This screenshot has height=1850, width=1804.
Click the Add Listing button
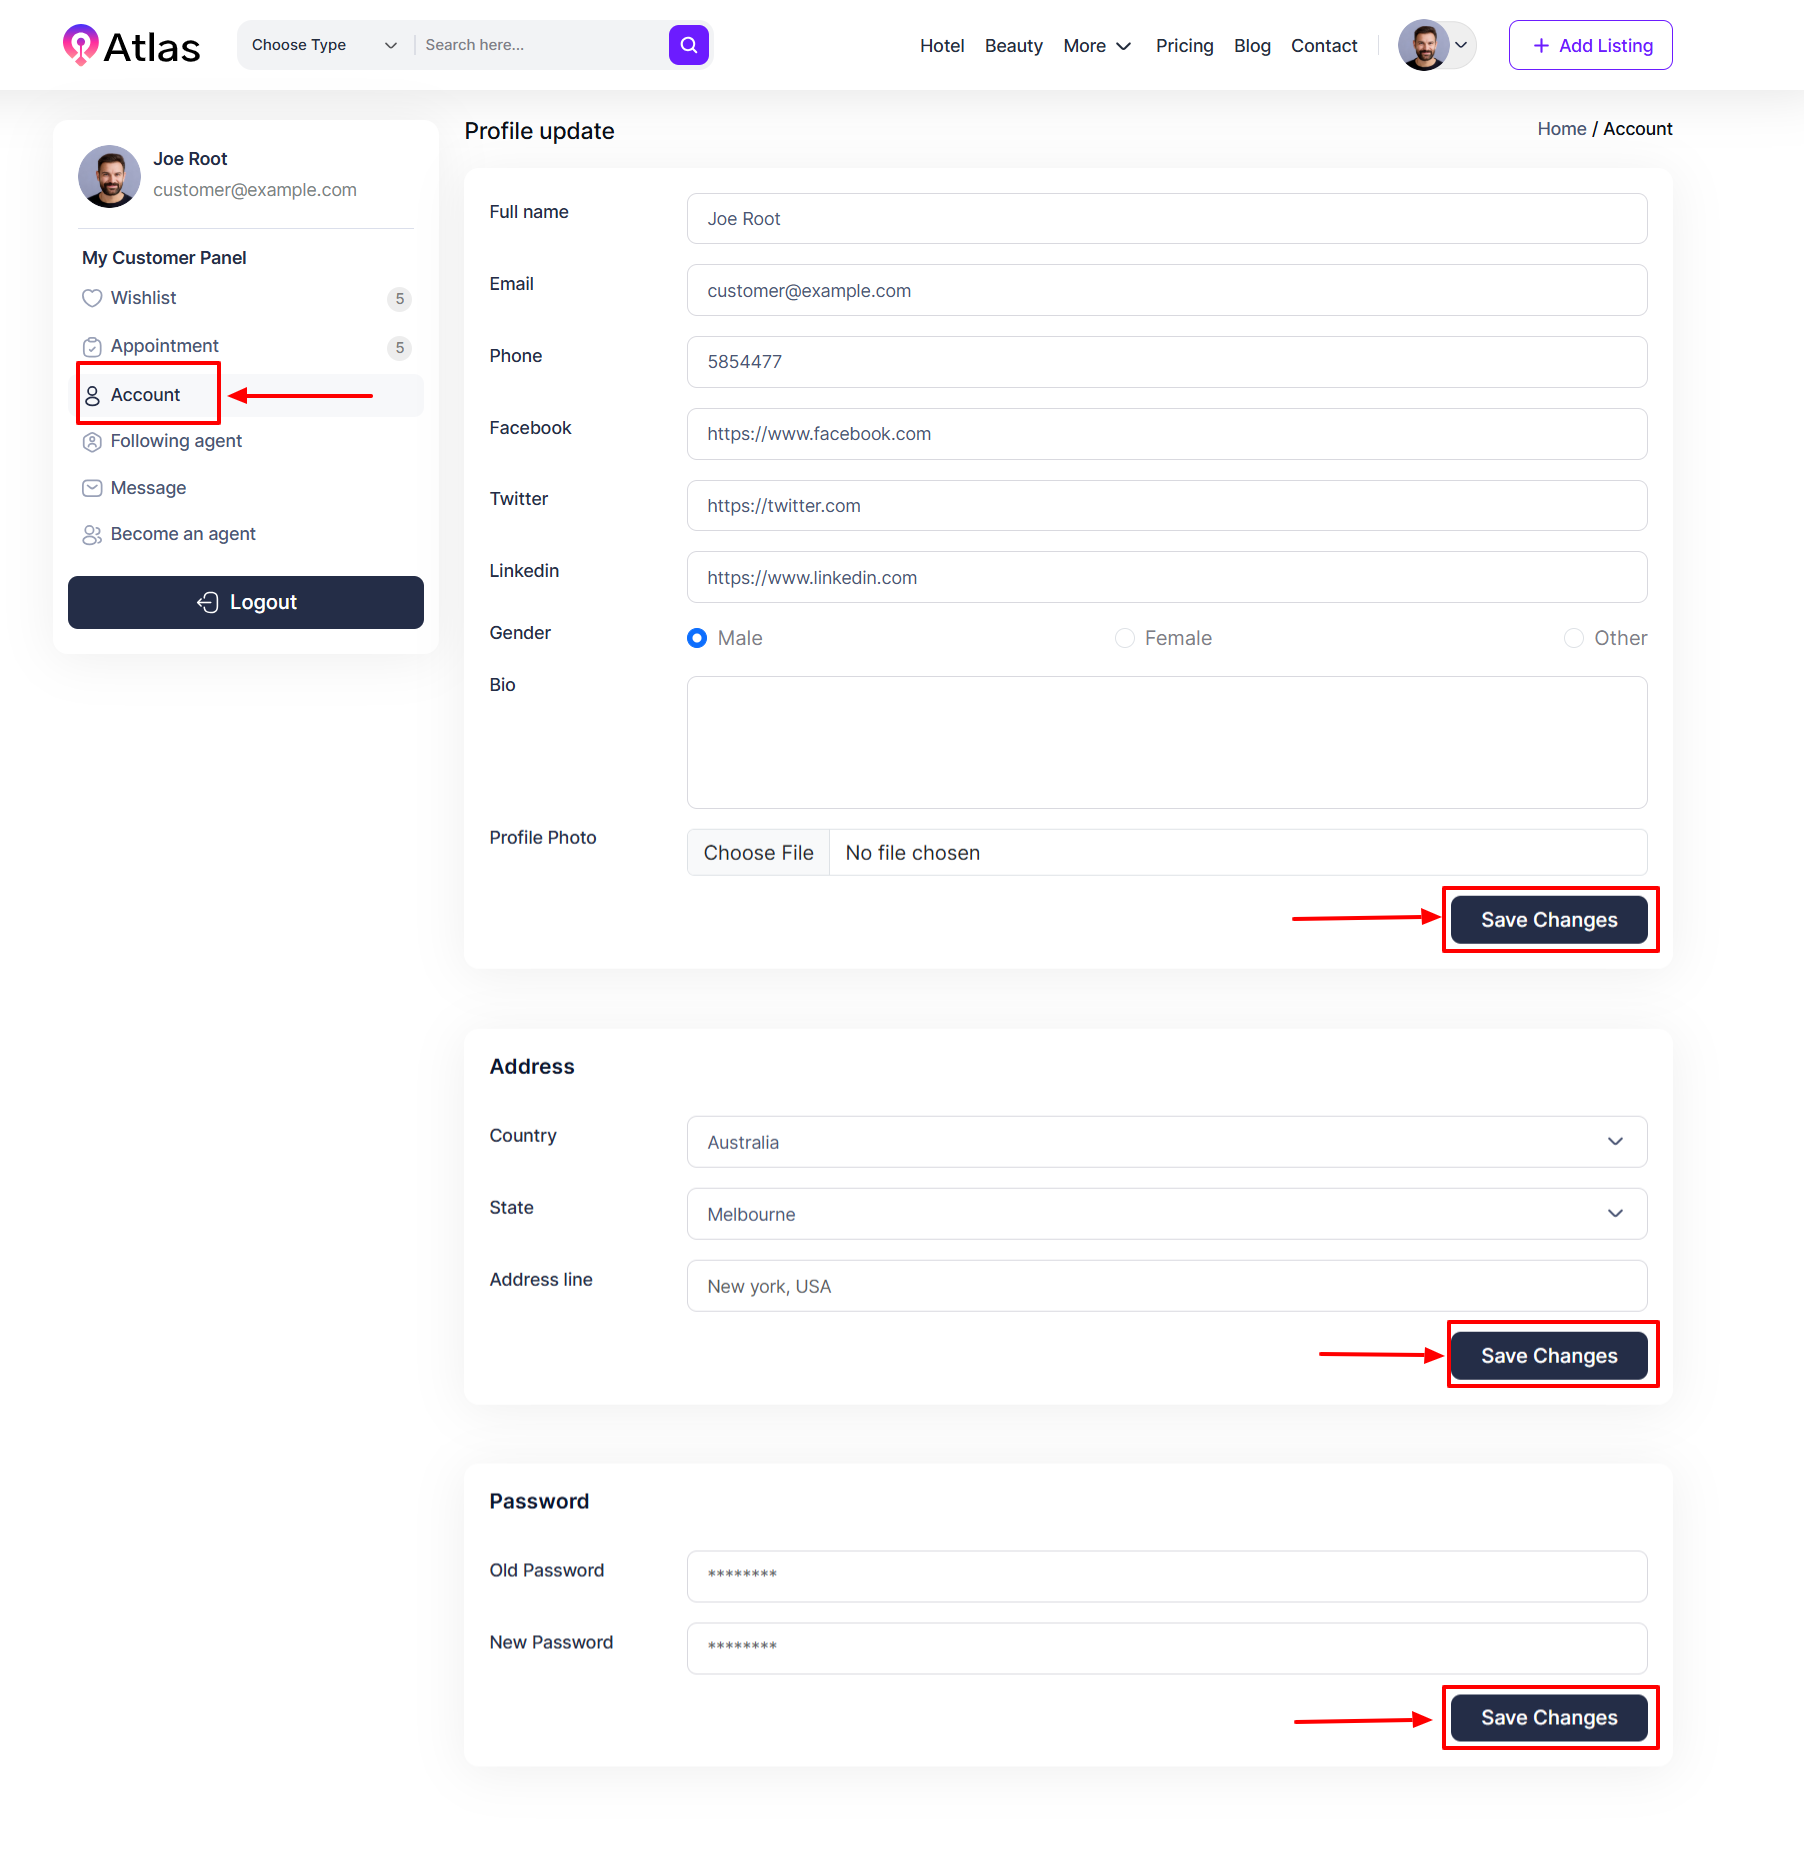(1590, 45)
